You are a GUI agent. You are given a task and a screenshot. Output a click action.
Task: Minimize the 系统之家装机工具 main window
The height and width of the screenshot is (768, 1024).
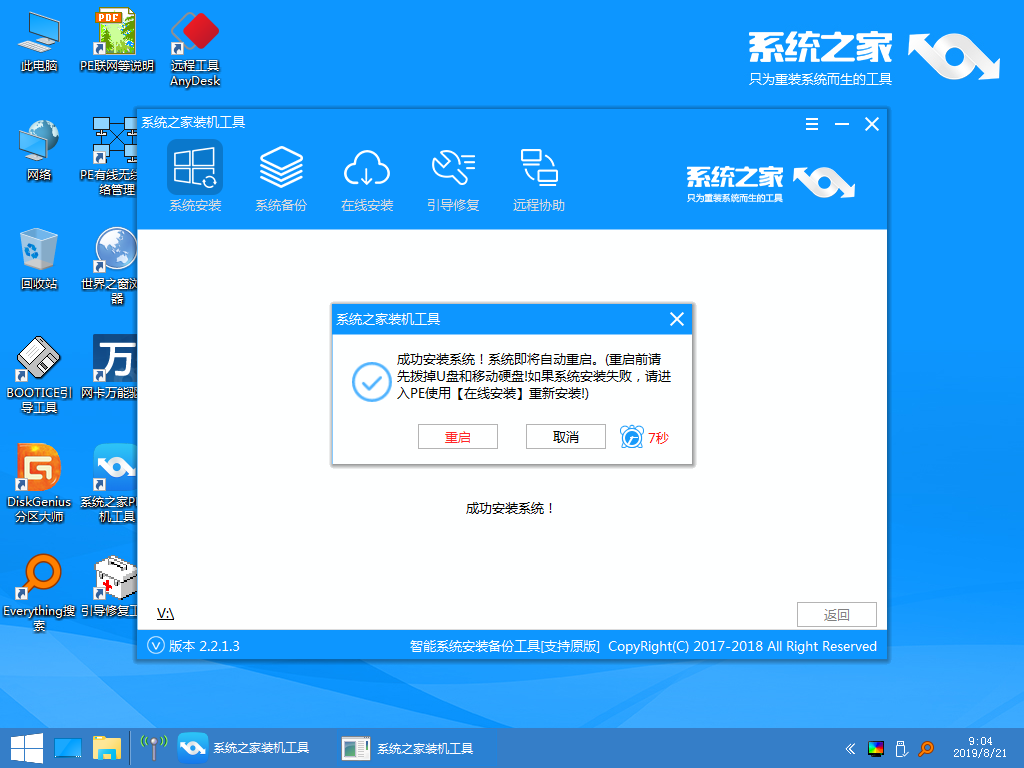[x=842, y=124]
